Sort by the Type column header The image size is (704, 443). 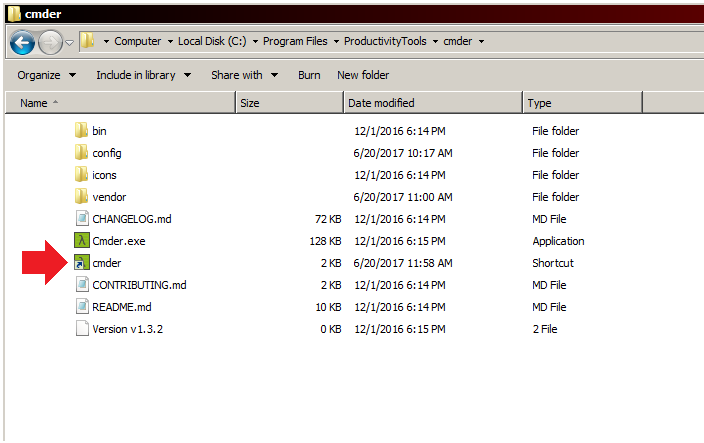point(583,103)
